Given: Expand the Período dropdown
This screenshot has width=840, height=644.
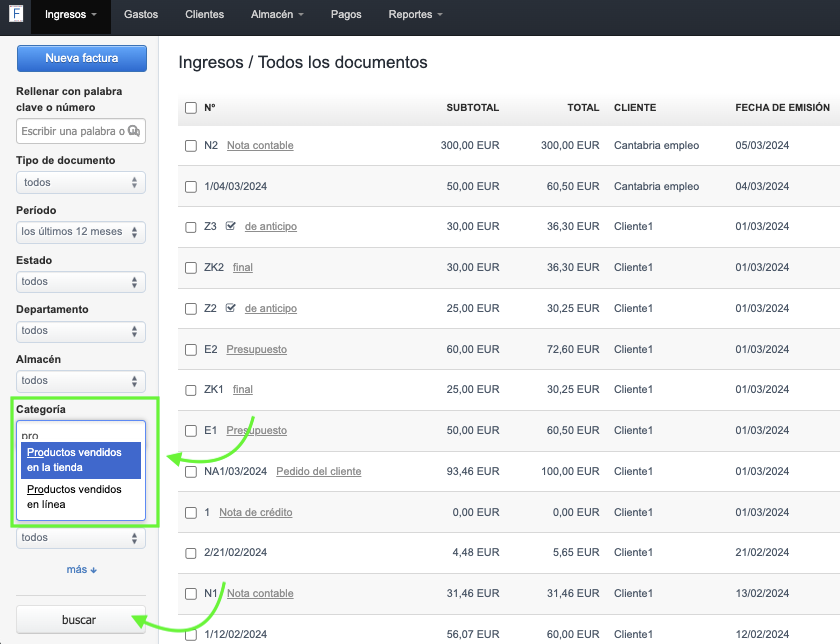Looking at the screenshot, I should pyautogui.click(x=81, y=232).
